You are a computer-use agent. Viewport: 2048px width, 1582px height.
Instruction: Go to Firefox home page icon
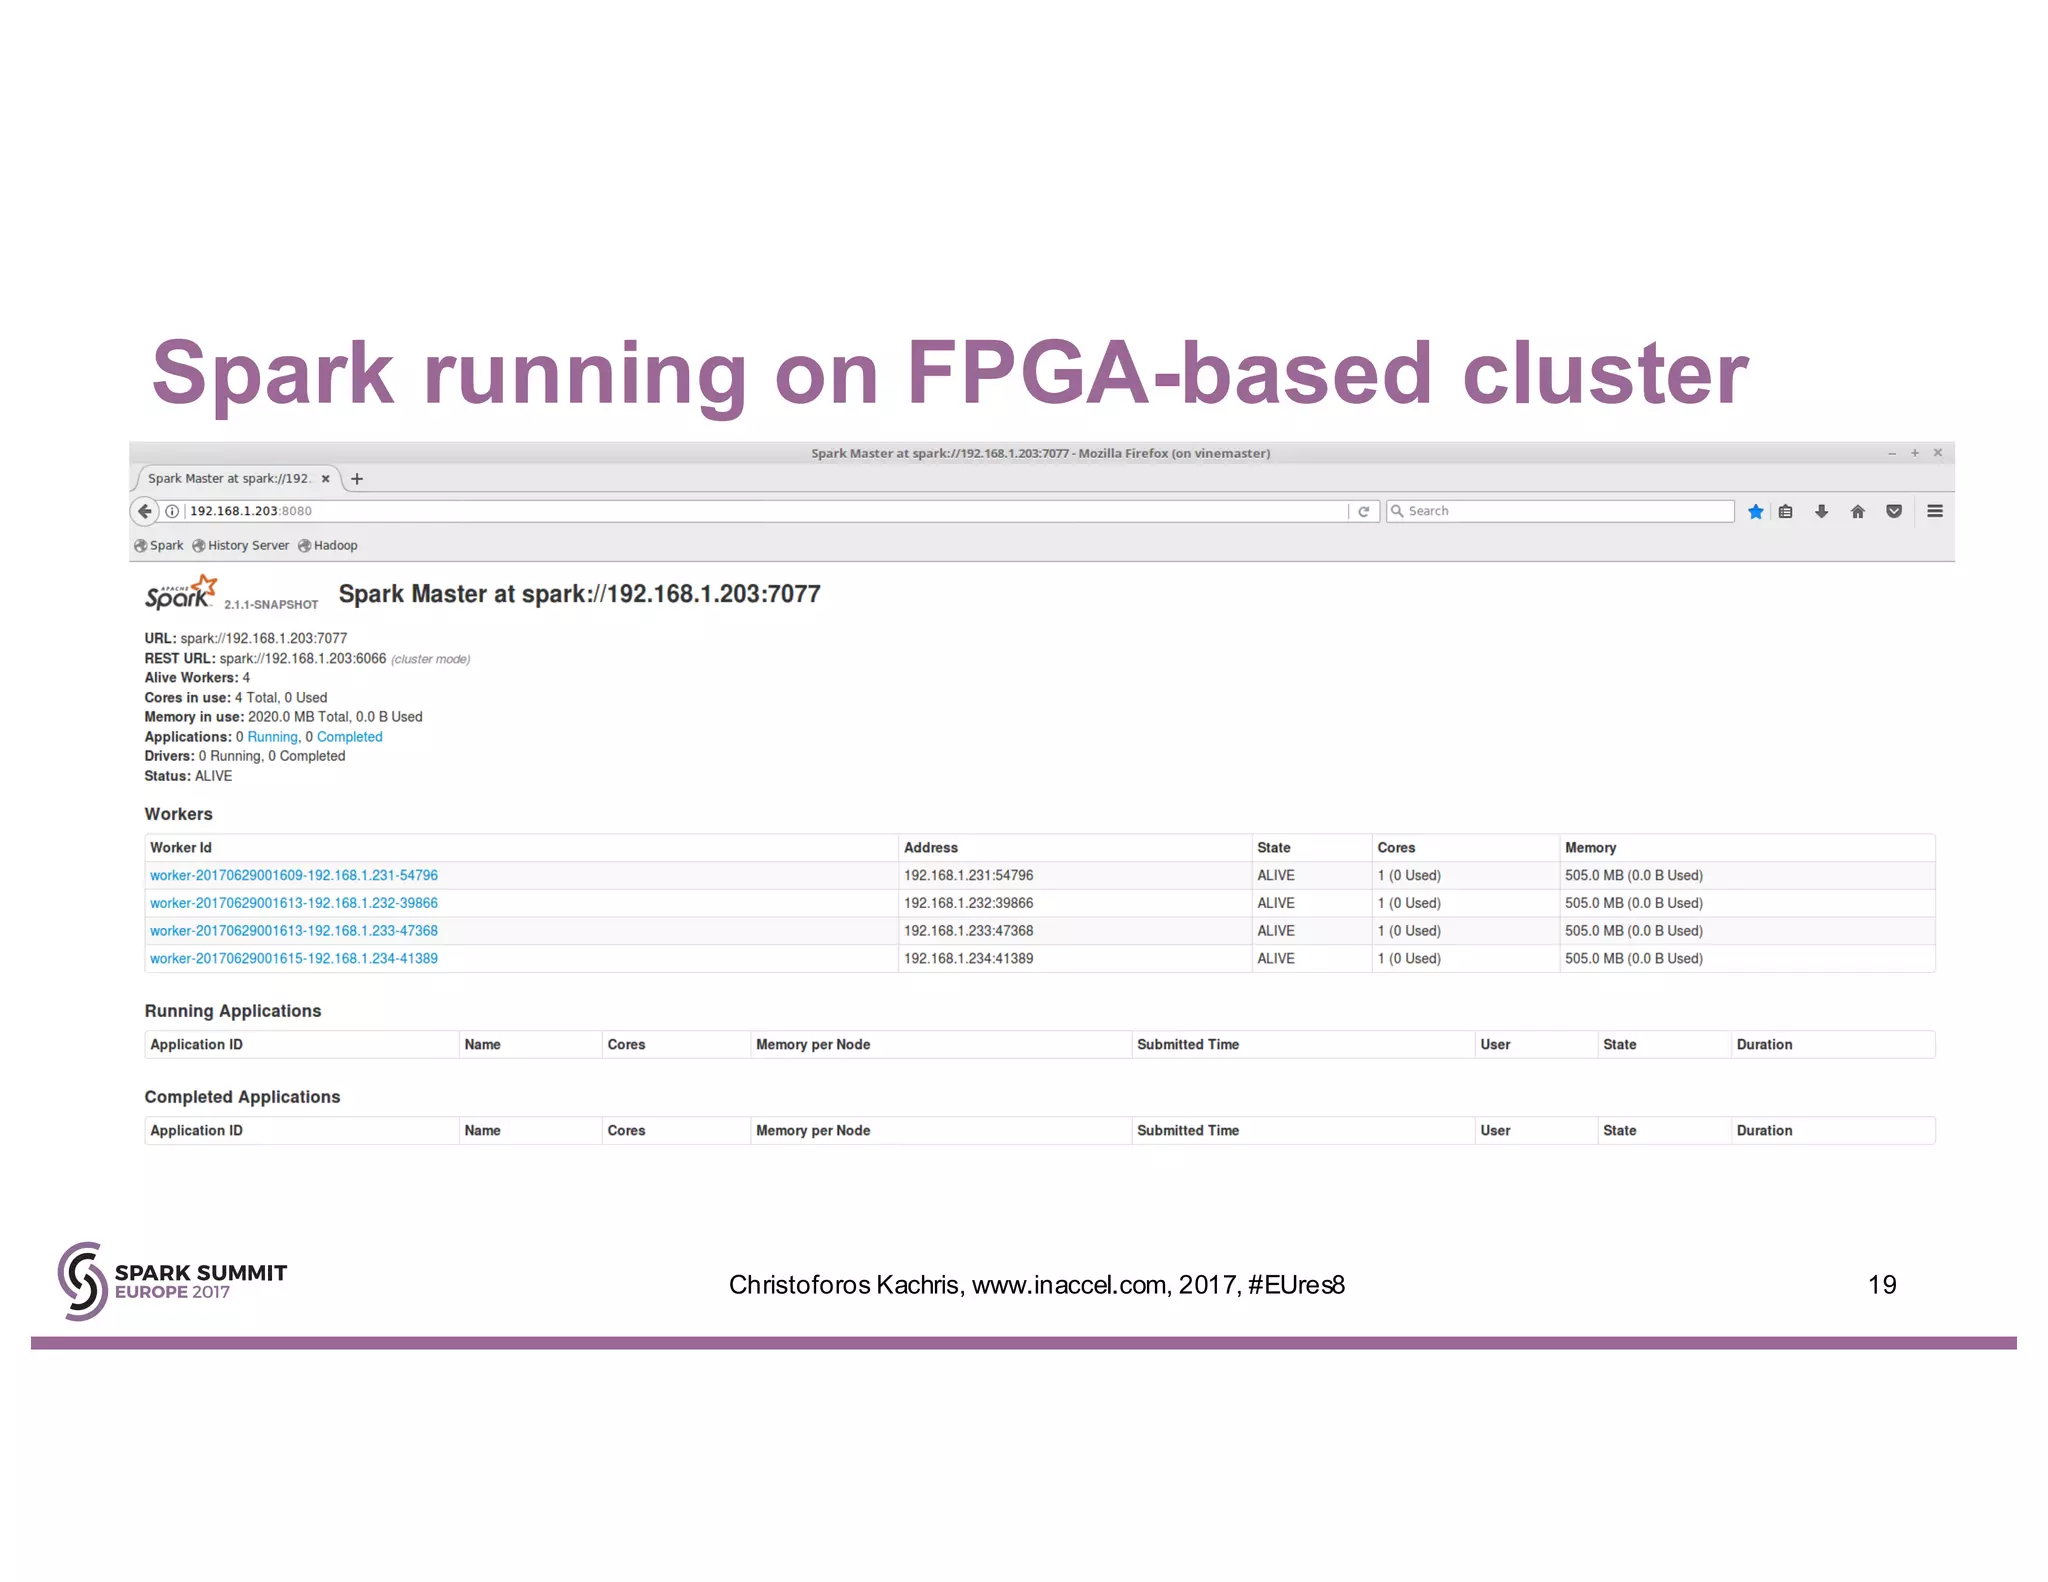point(1858,511)
